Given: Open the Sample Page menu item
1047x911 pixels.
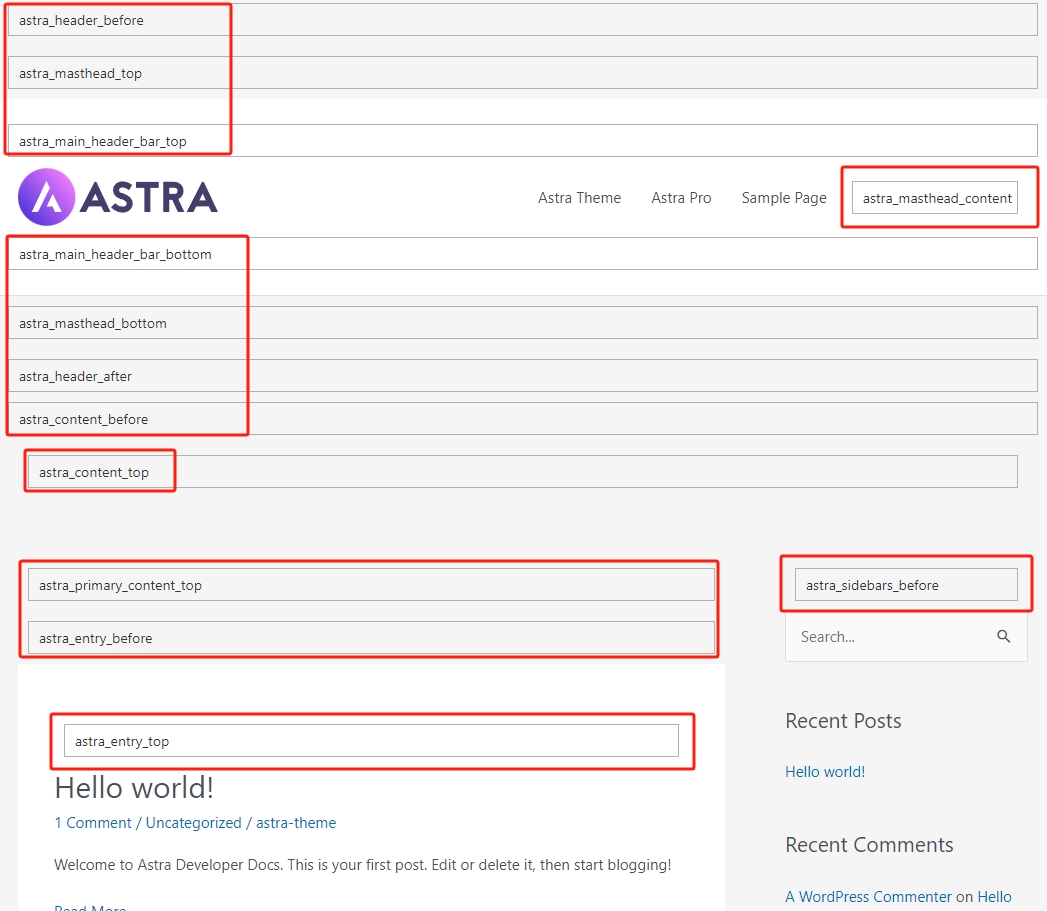Looking at the screenshot, I should pyautogui.click(x=784, y=198).
